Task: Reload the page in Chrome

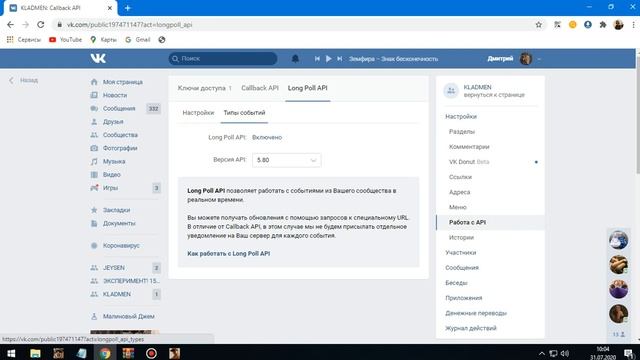Action: point(40,24)
